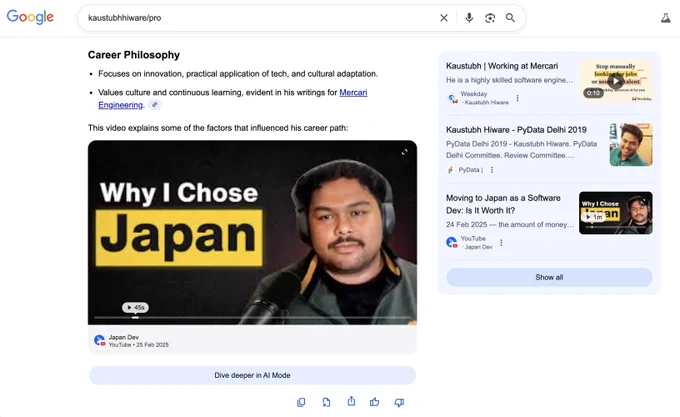Copy the AI overview text
The image size is (680, 417).
pyautogui.click(x=301, y=402)
